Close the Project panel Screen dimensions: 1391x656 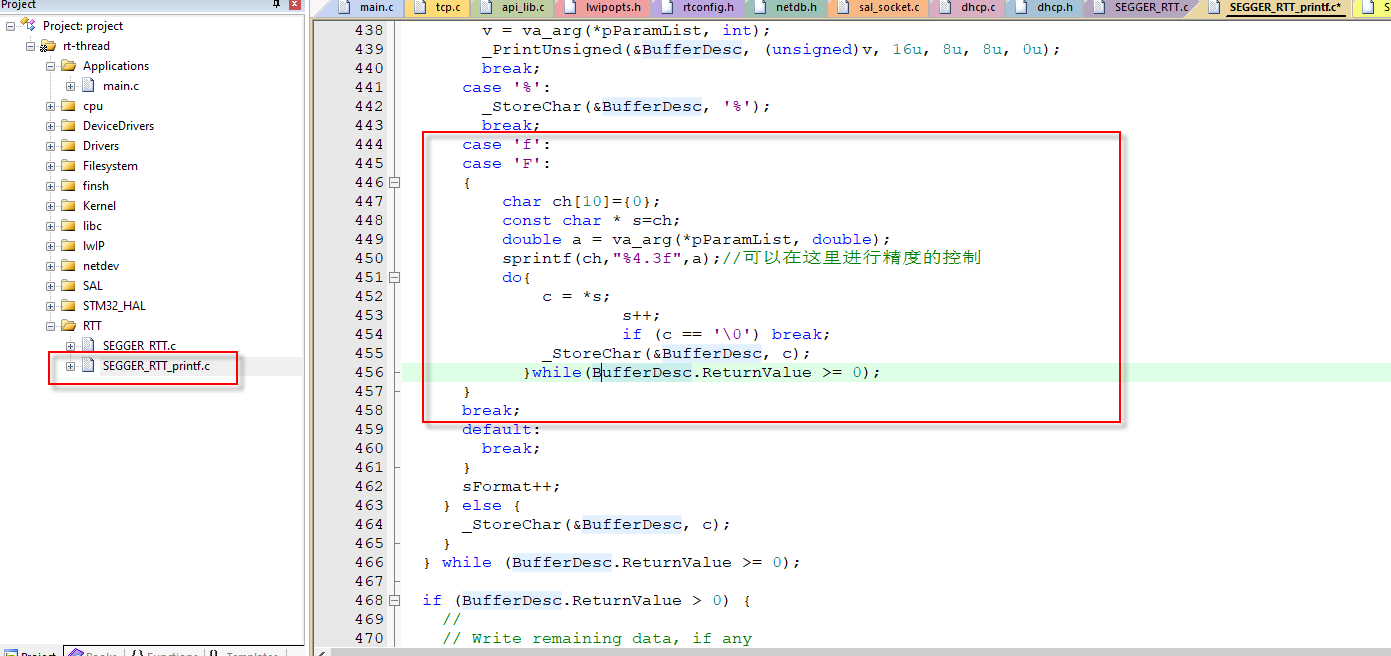pos(294,5)
